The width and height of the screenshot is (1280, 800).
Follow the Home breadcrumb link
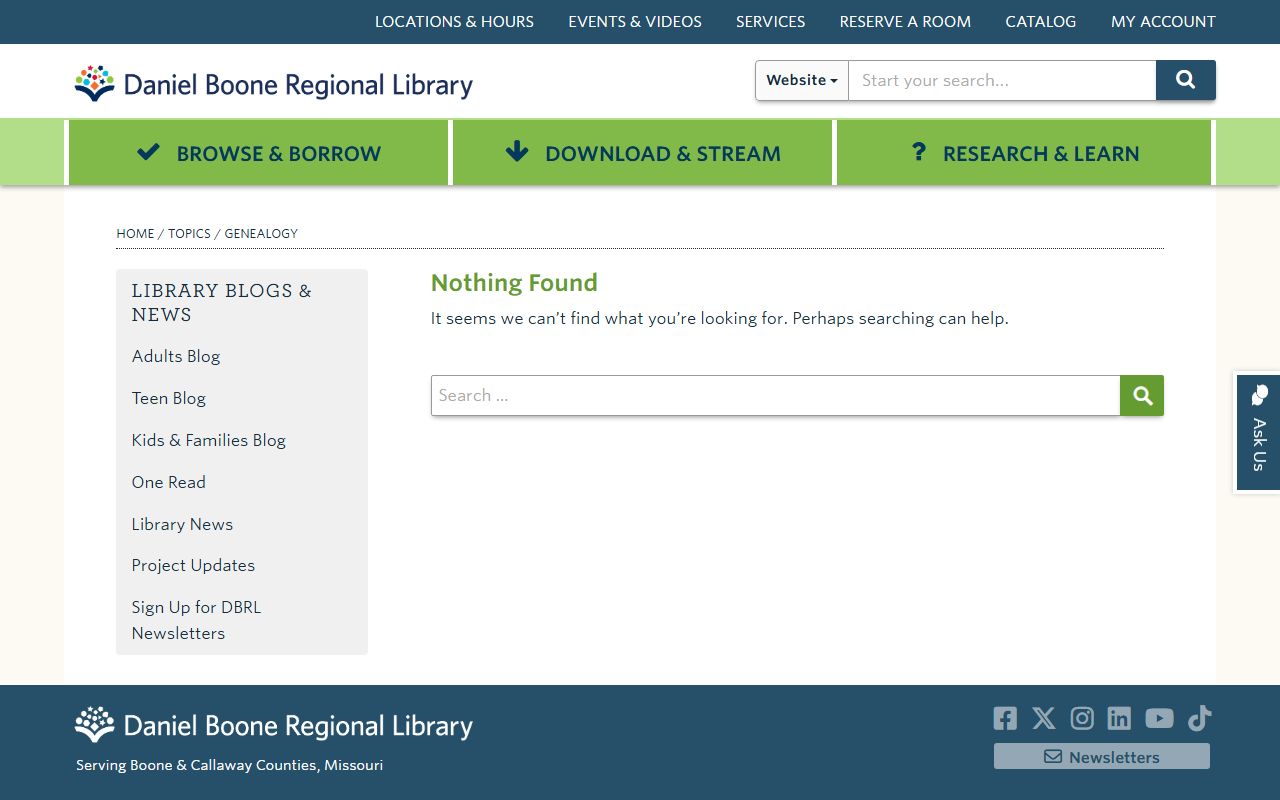pos(135,233)
